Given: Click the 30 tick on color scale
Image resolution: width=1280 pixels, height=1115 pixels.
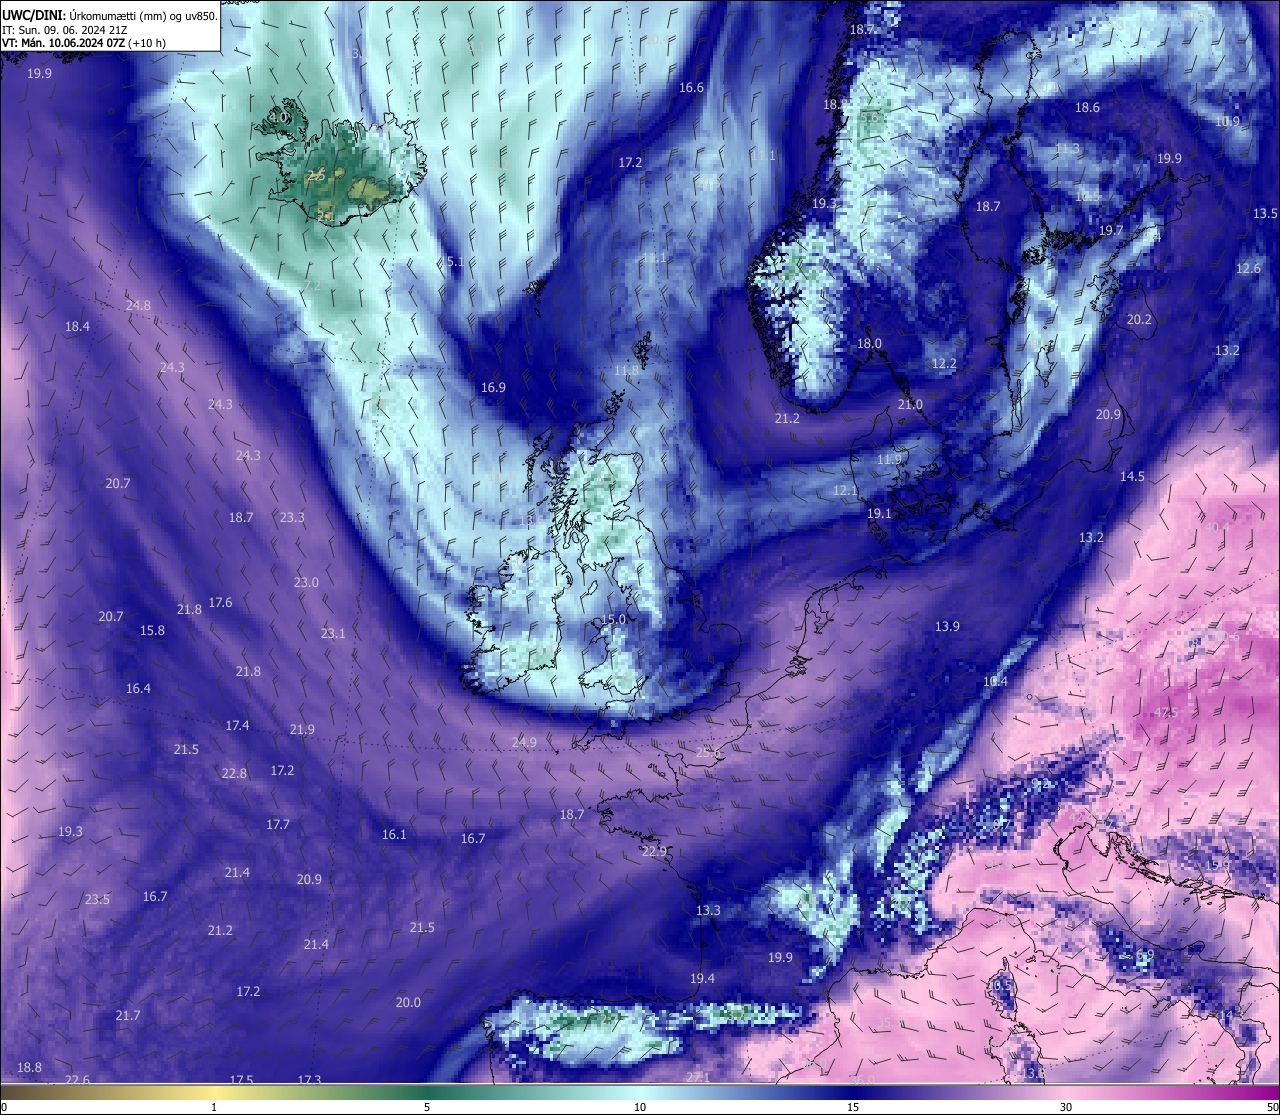Looking at the screenshot, I should click(x=1066, y=1107).
